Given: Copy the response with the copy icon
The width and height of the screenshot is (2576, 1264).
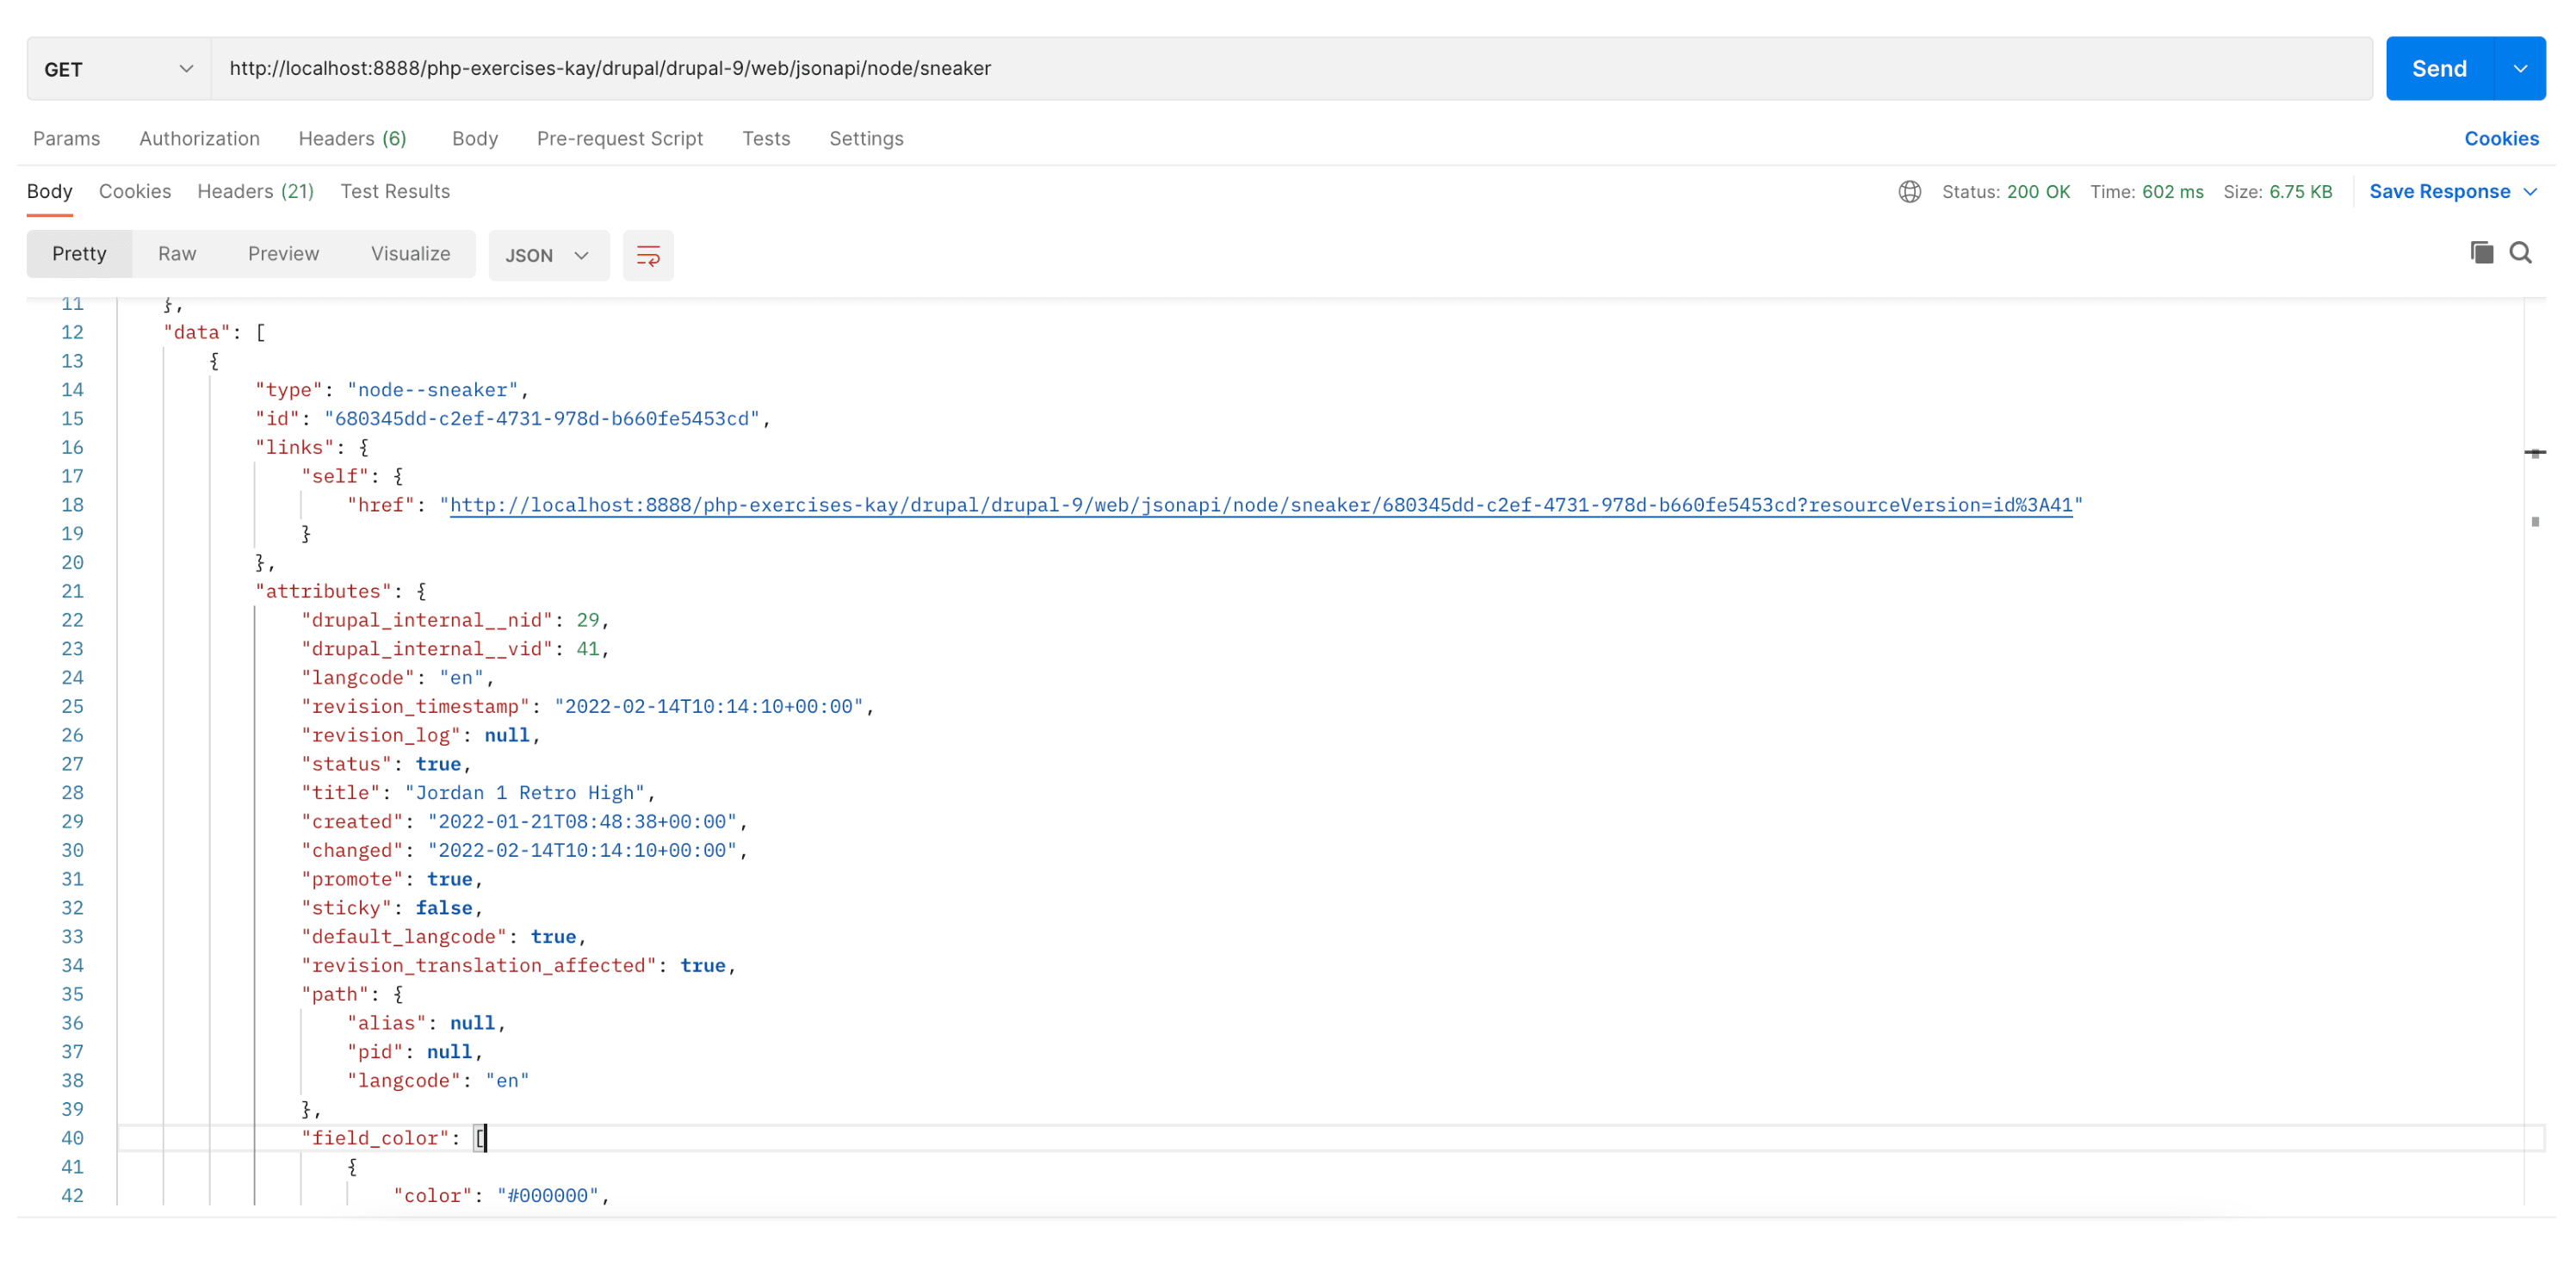Looking at the screenshot, I should coord(2481,253).
